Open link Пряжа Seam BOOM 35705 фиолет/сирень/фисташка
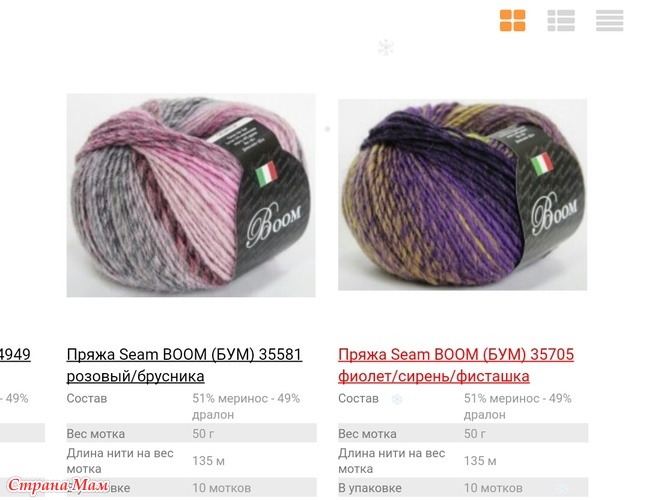The width and height of the screenshot is (649, 500). pos(456,365)
